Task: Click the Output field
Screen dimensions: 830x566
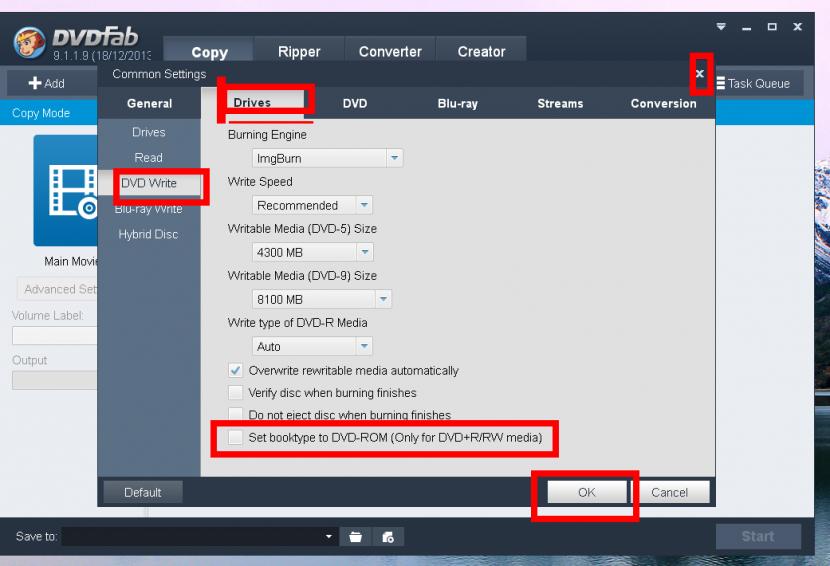Action: (x=55, y=380)
